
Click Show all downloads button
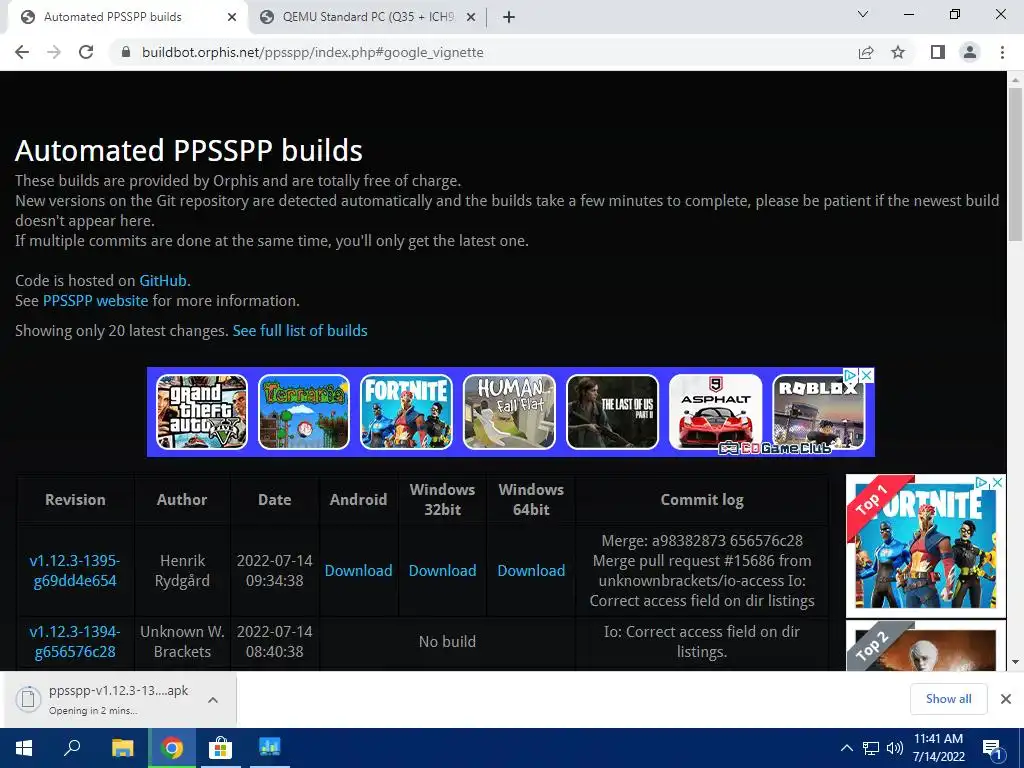[x=948, y=699]
